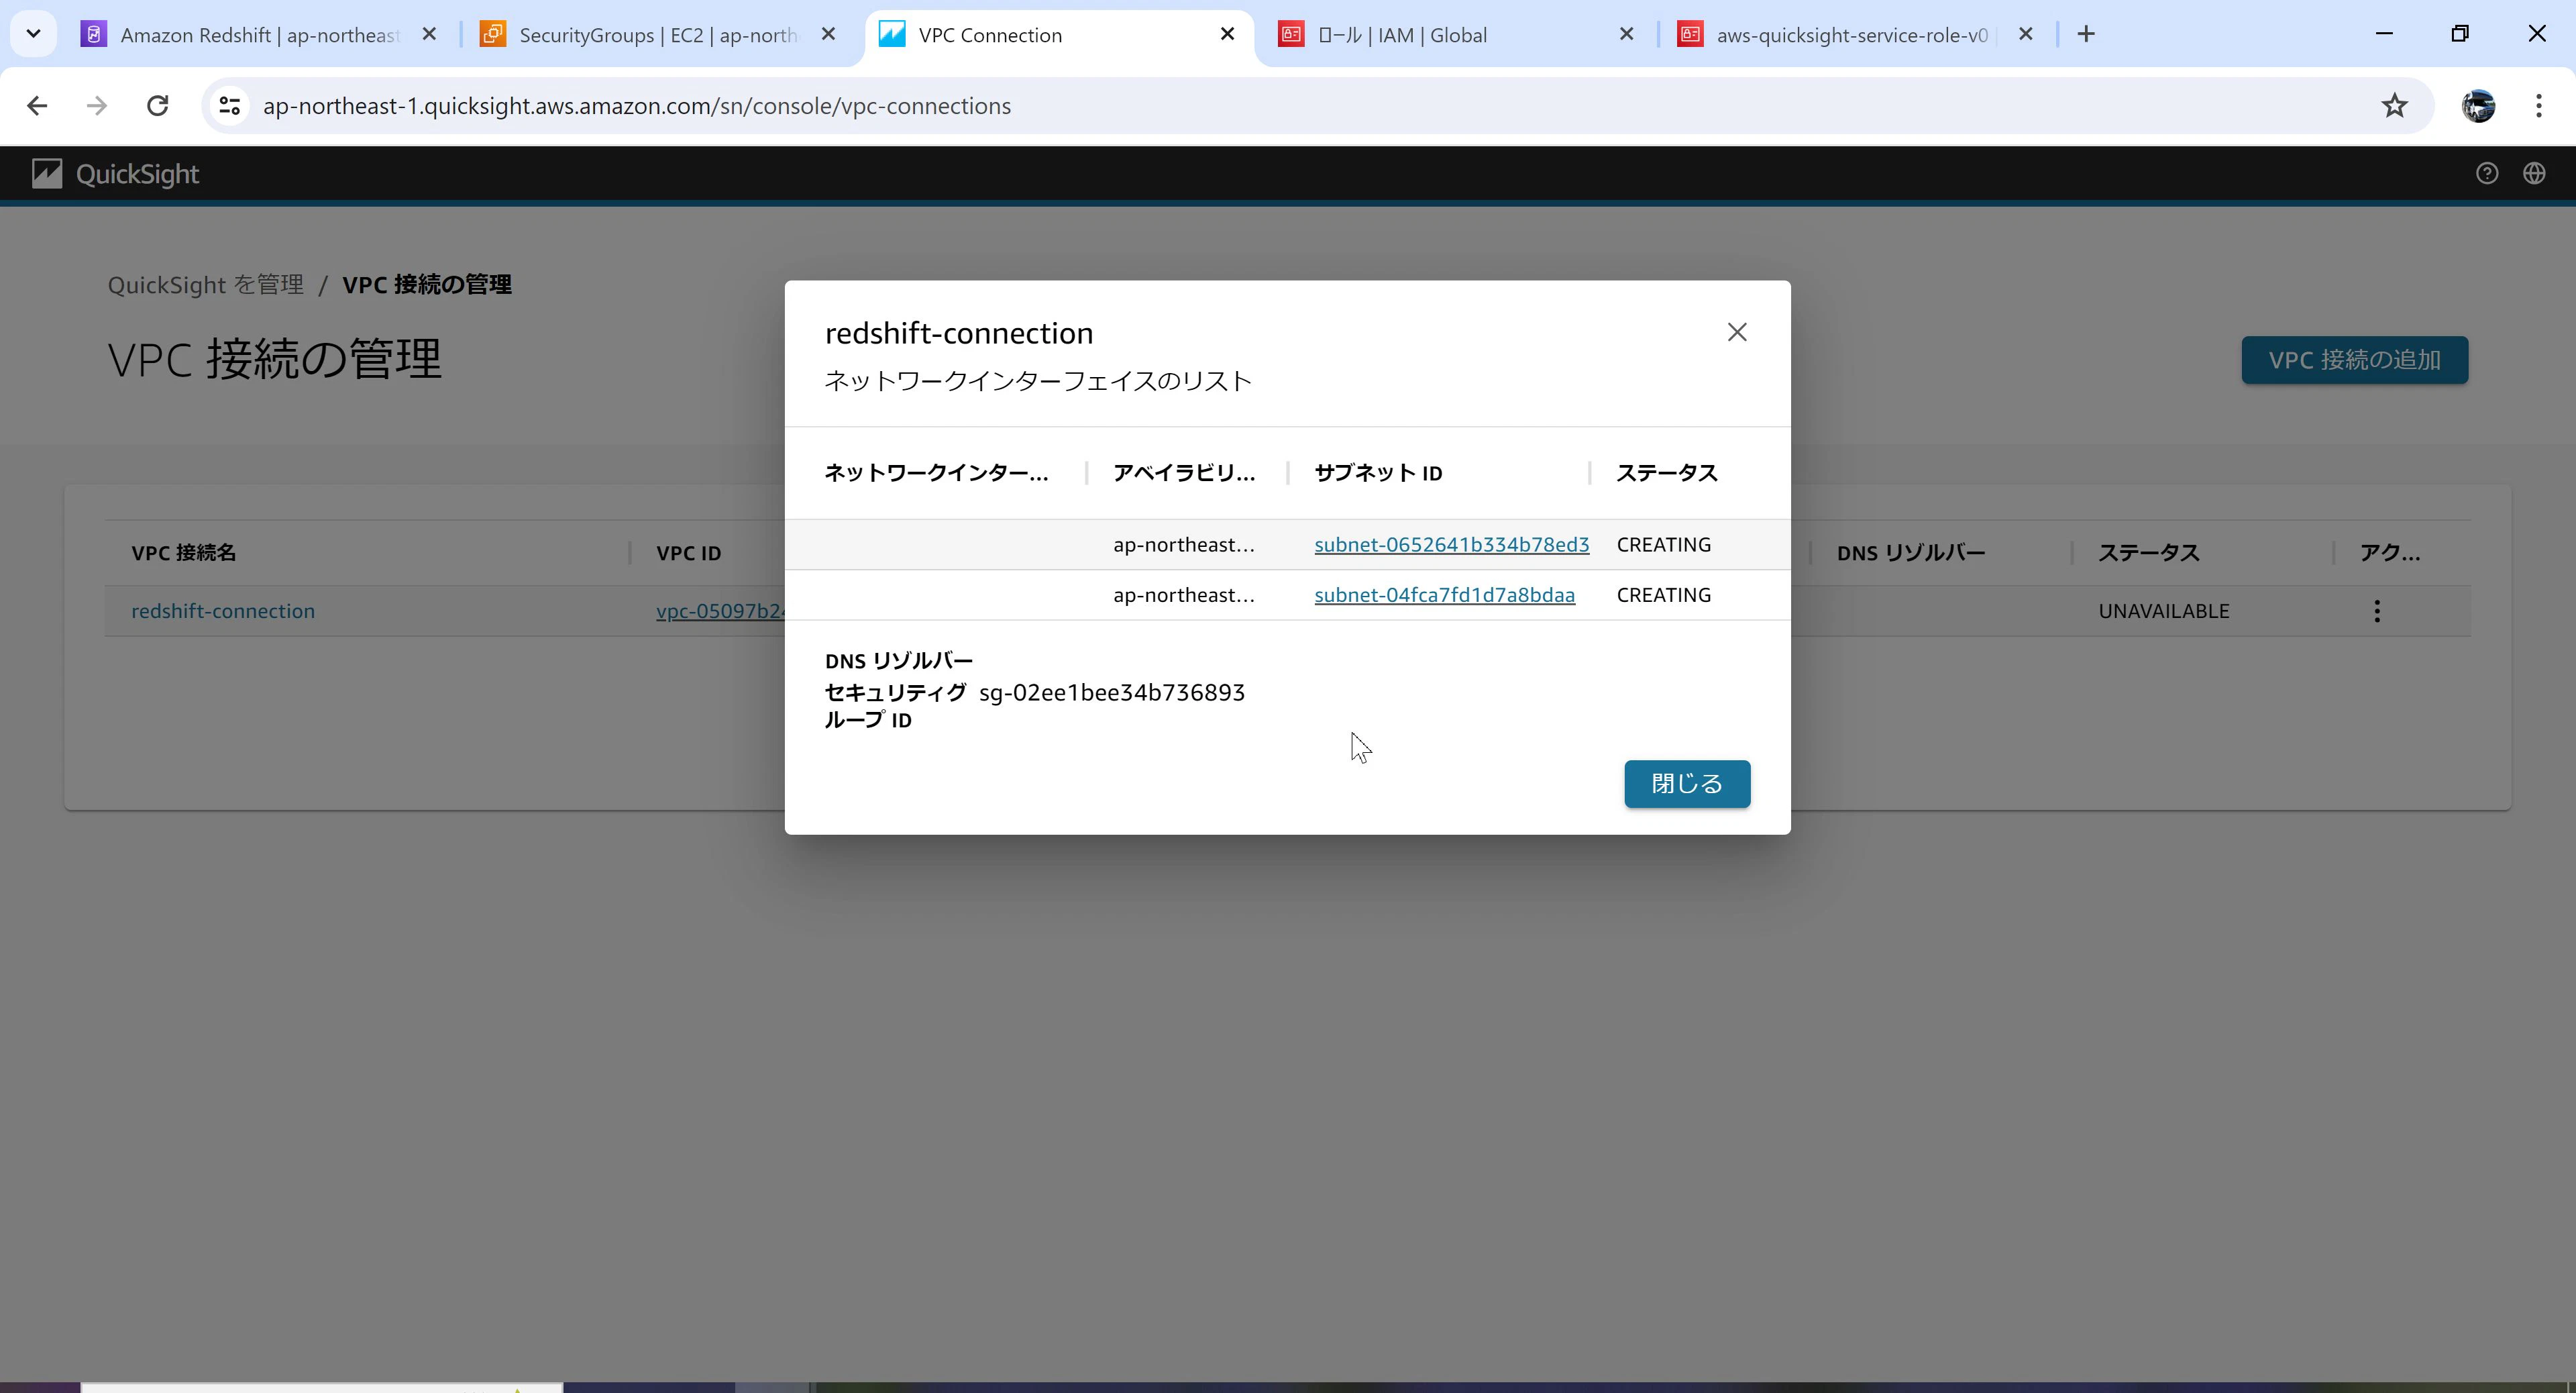Open the tab search dropdown
2576x1393 pixels.
tap(33, 34)
